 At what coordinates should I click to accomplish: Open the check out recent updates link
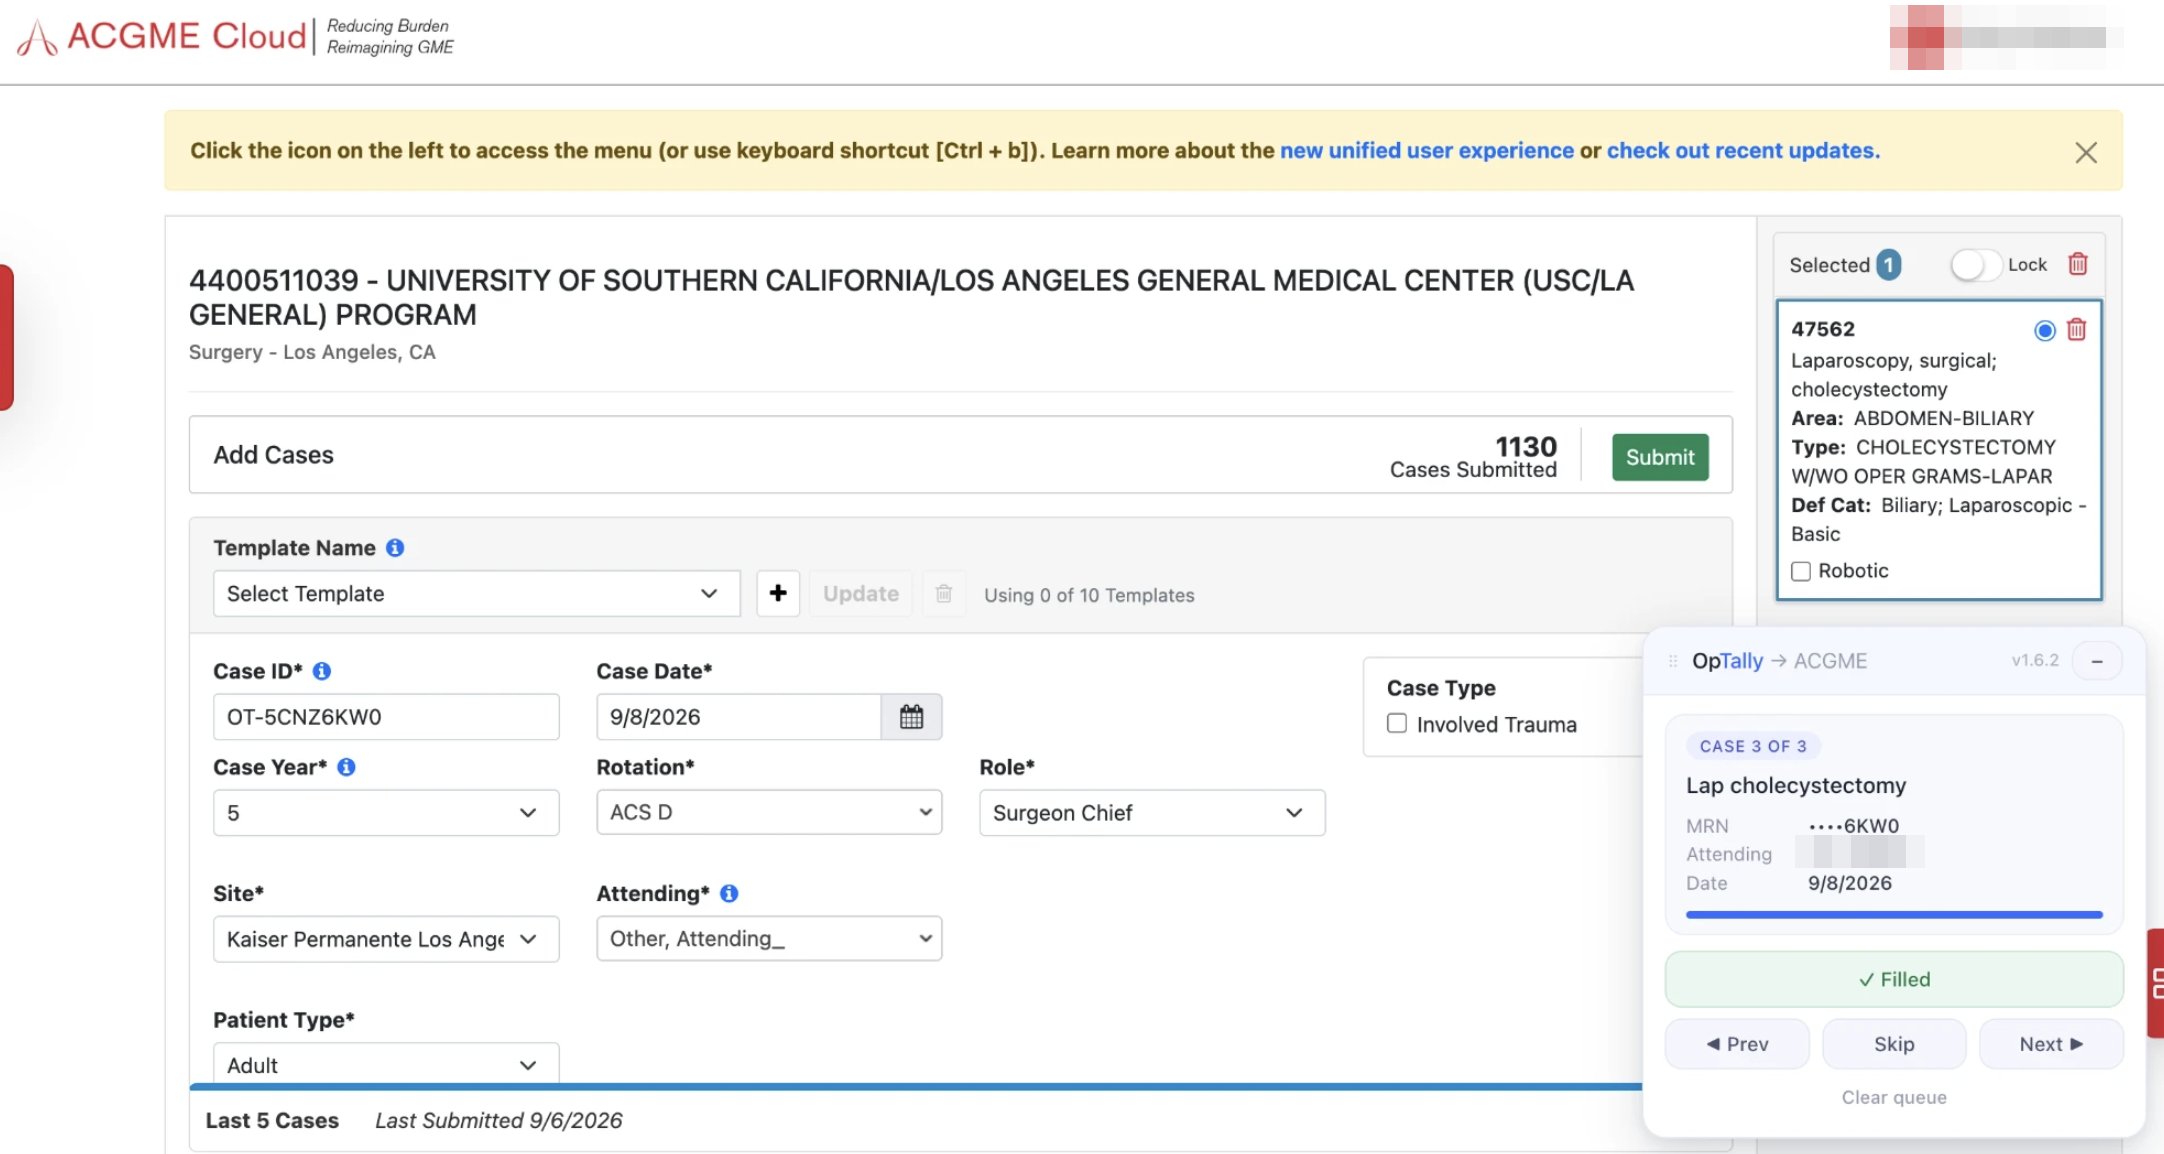[x=1743, y=150]
